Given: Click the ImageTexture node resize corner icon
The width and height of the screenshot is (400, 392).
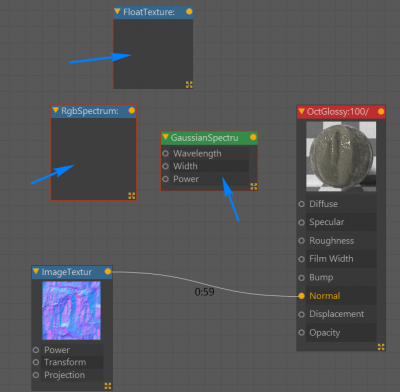Looking at the screenshot, I should pos(108,386).
